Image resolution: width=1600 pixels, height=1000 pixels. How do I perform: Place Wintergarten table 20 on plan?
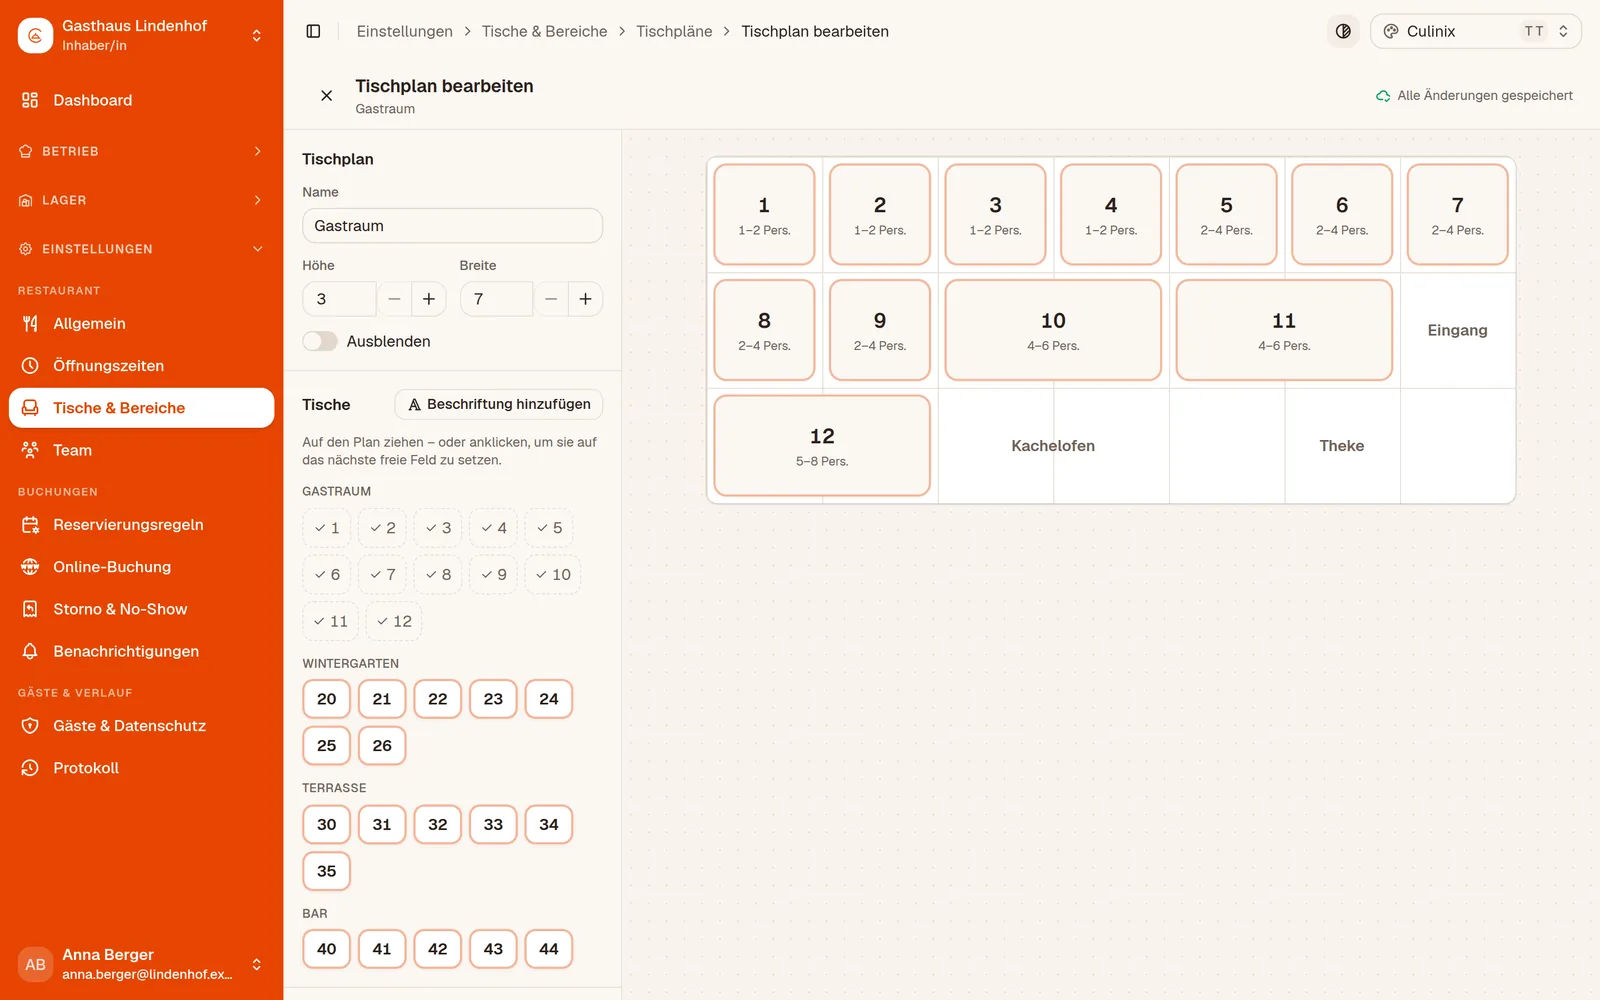point(327,699)
